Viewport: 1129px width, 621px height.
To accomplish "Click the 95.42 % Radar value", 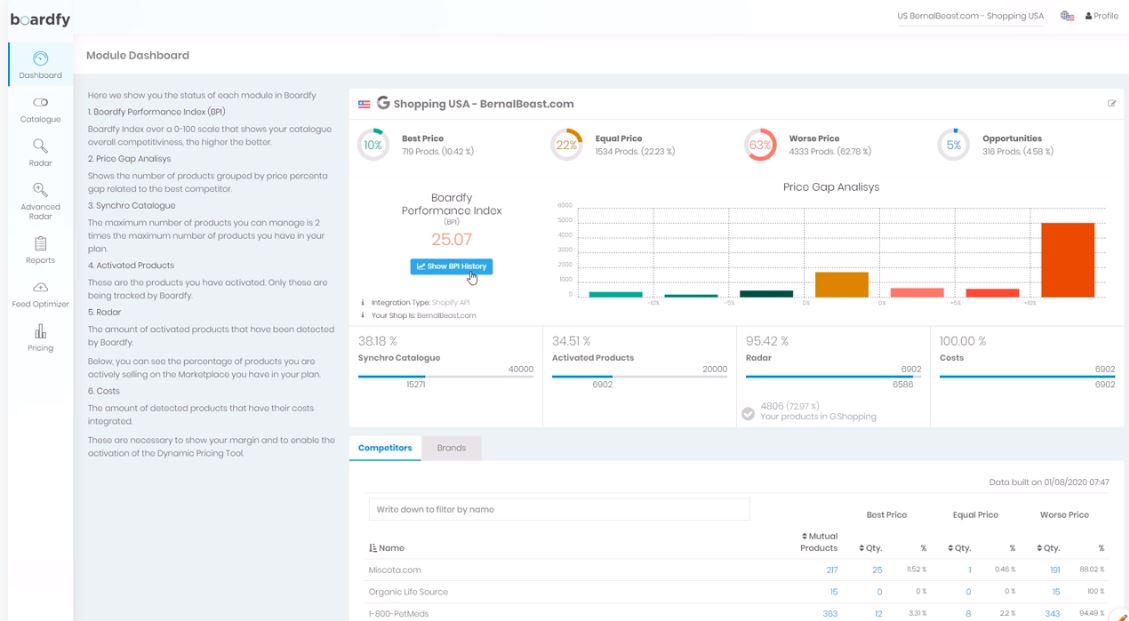I will pyautogui.click(x=767, y=341).
